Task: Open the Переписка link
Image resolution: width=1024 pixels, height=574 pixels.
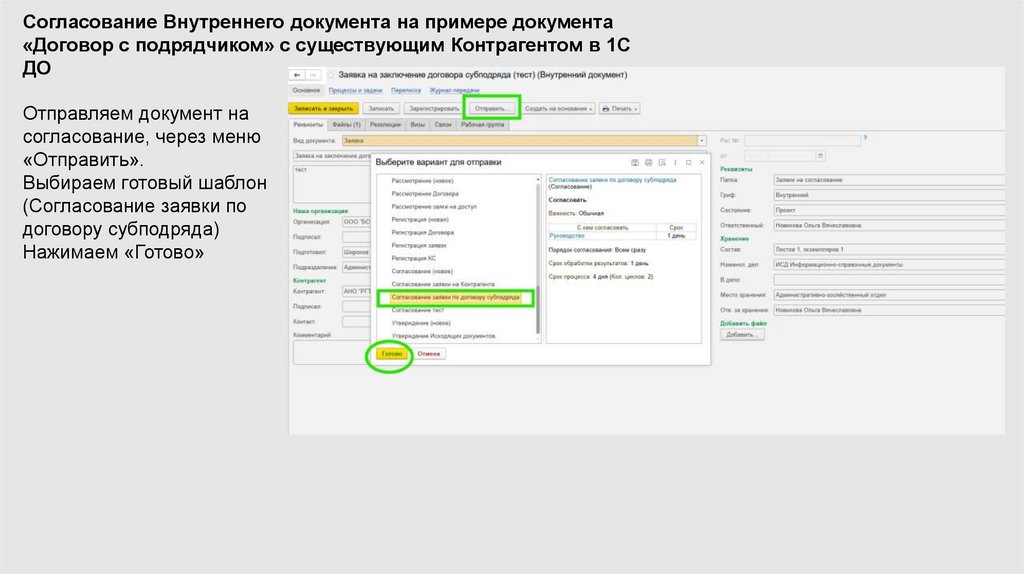Action: click(x=406, y=90)
